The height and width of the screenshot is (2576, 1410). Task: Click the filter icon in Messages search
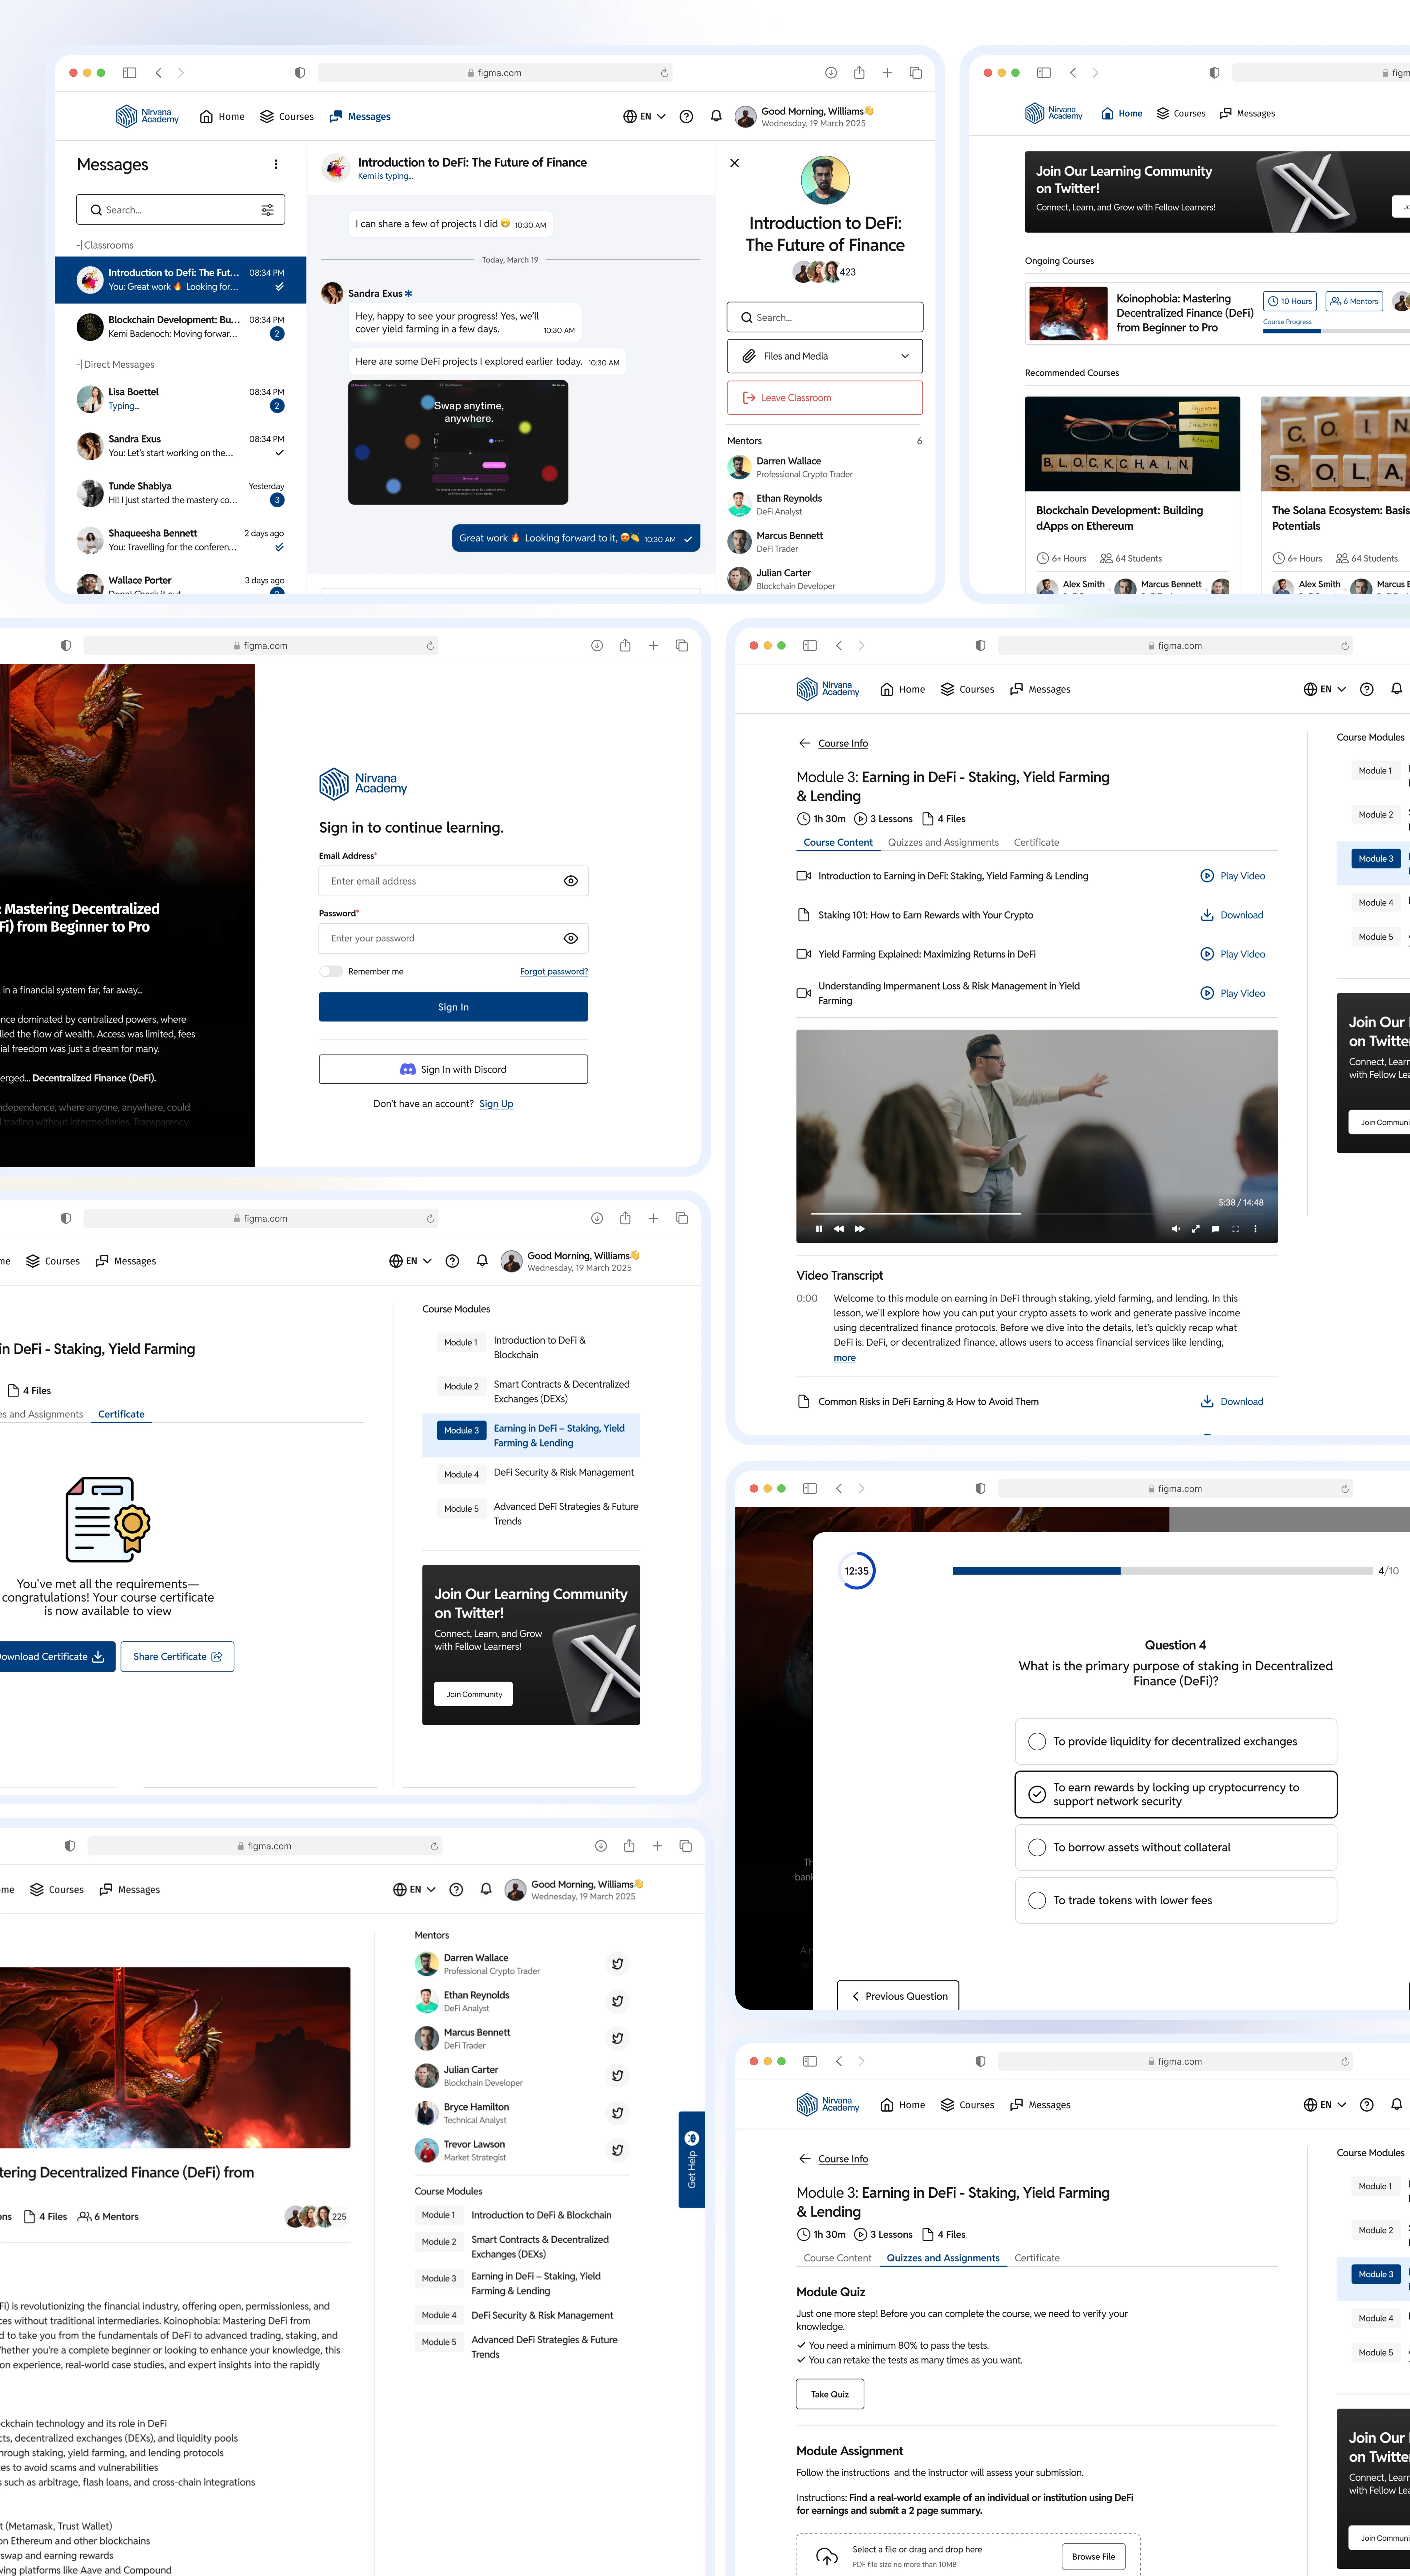click(267, 210)
